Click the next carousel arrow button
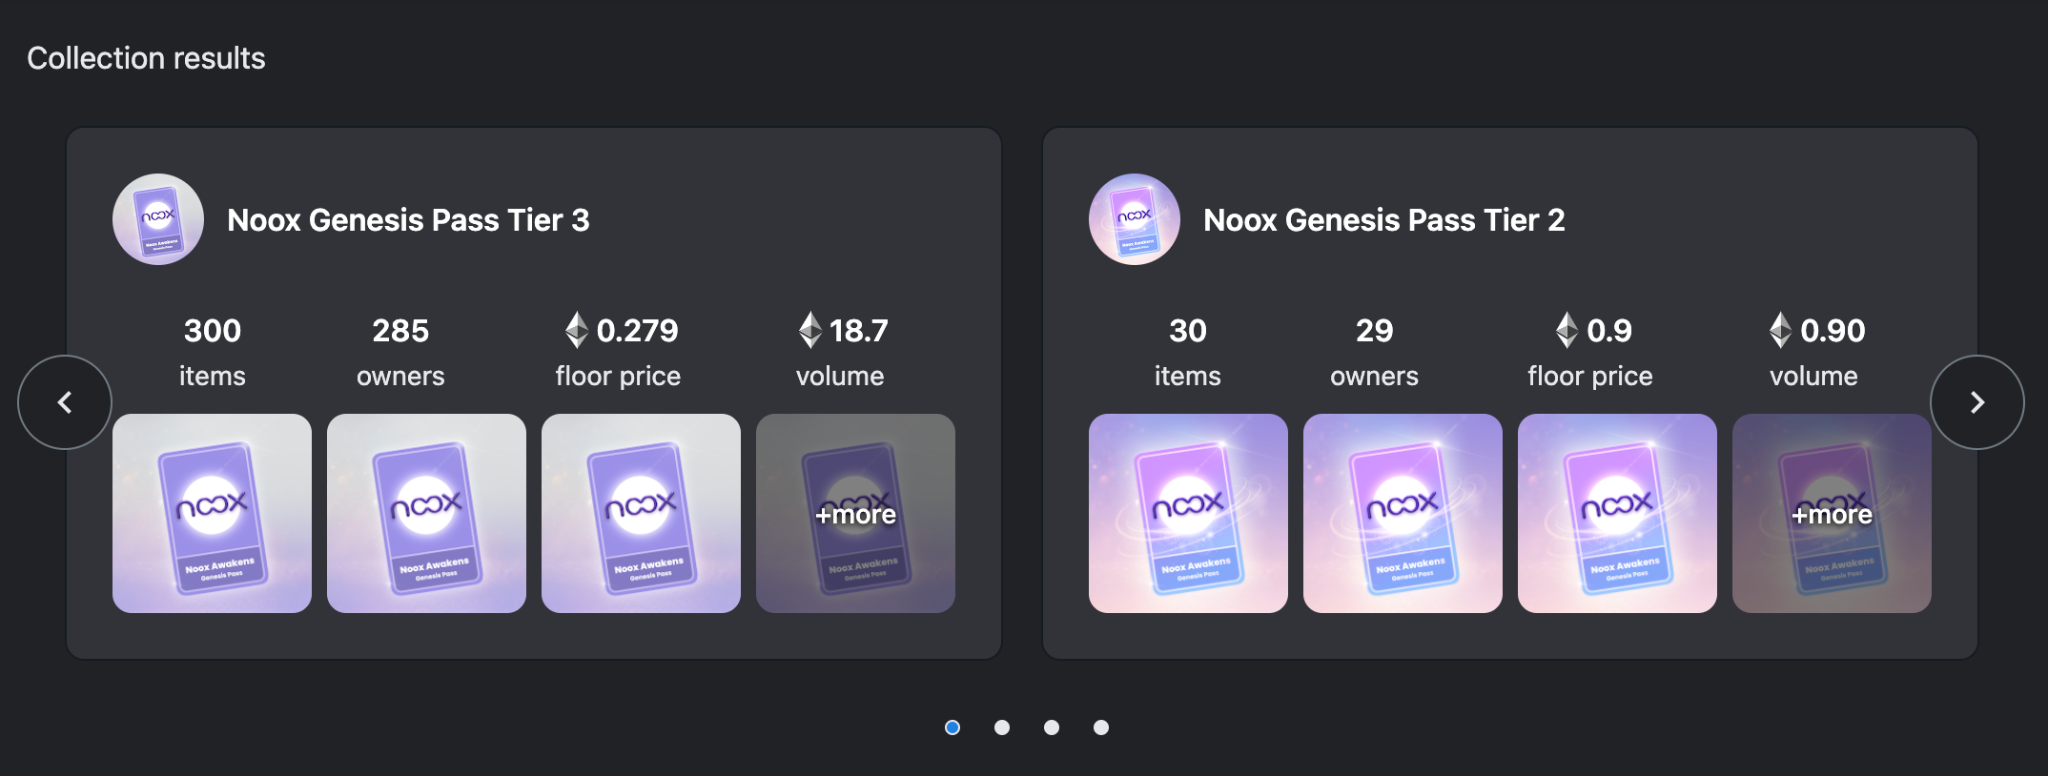 pyautogui.click(x=1976, y=402)
